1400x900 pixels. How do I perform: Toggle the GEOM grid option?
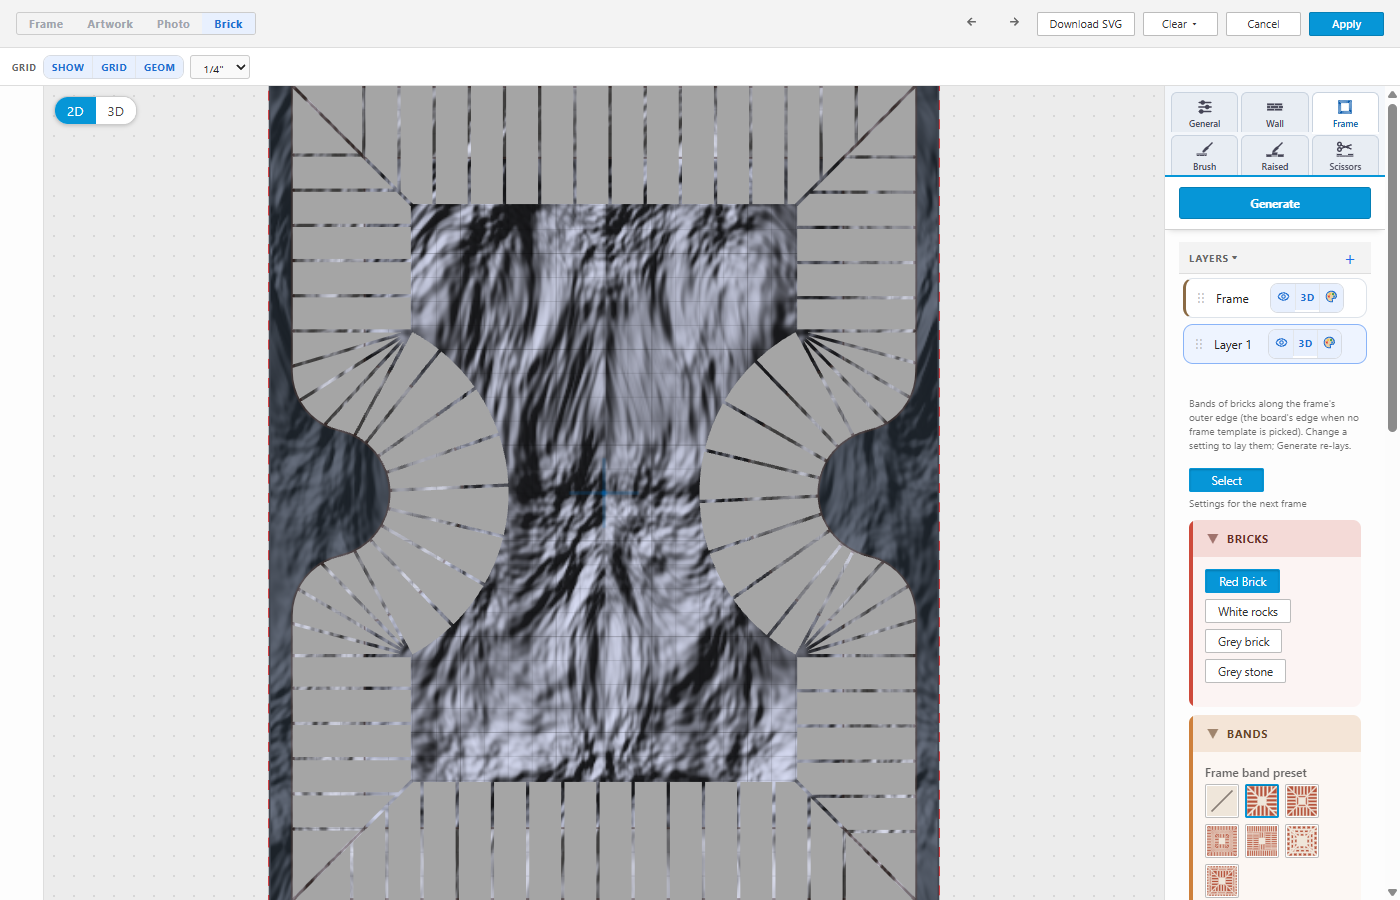[x=159, y=67]
